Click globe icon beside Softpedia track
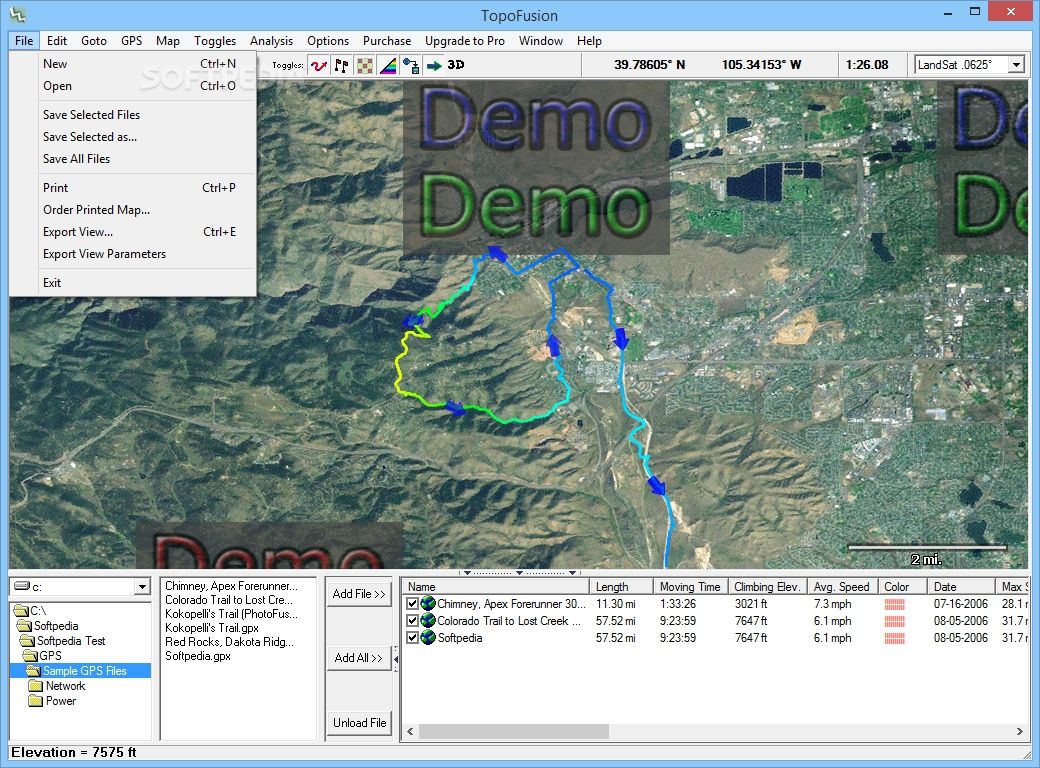The width and height of the screenshot is (1040, 768). 428,637
